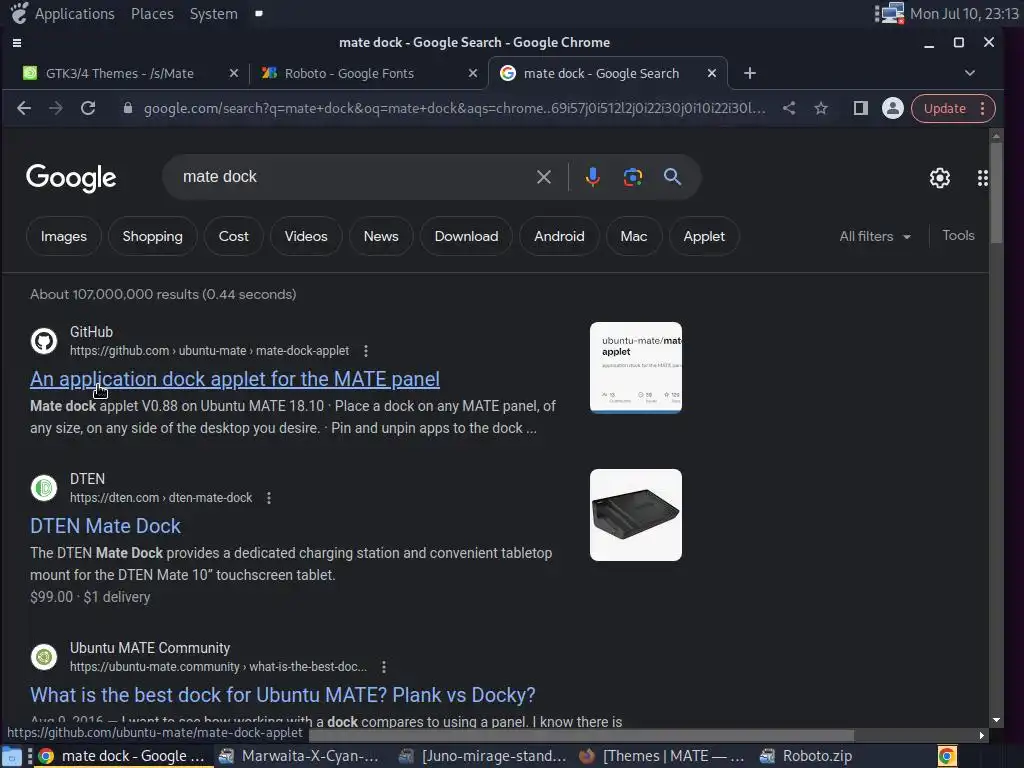Click the forward navigation arrow
The image size is (1024, 768).
pos(56,108)
